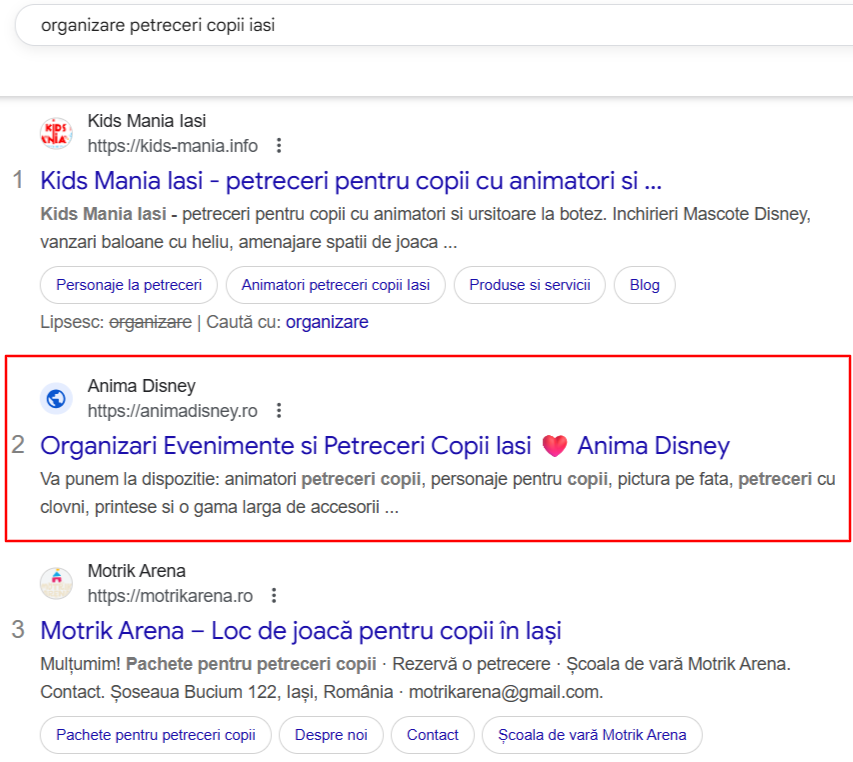Click snippet starting 'Mulțumim! Pachete pentru petreceri'

pyautogui.click(x=416, y=678)
